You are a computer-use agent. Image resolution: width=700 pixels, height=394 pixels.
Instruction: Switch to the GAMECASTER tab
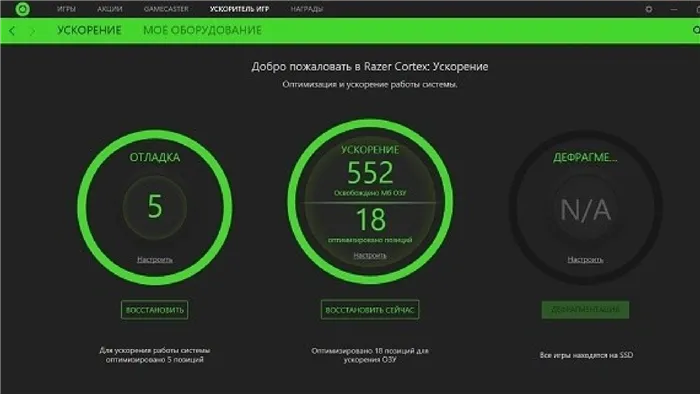[x=166, y=9]
